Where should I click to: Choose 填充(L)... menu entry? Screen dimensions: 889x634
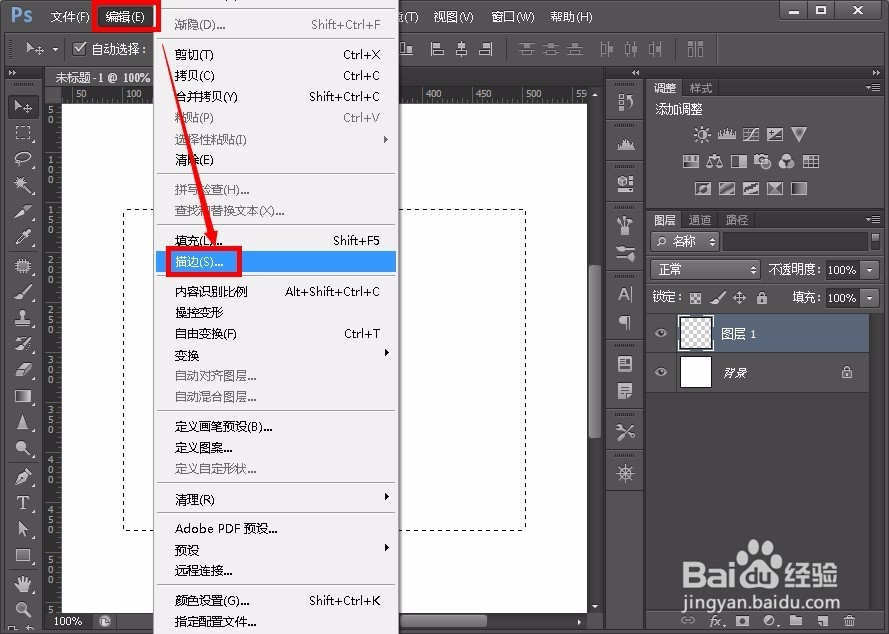(276, 241)
